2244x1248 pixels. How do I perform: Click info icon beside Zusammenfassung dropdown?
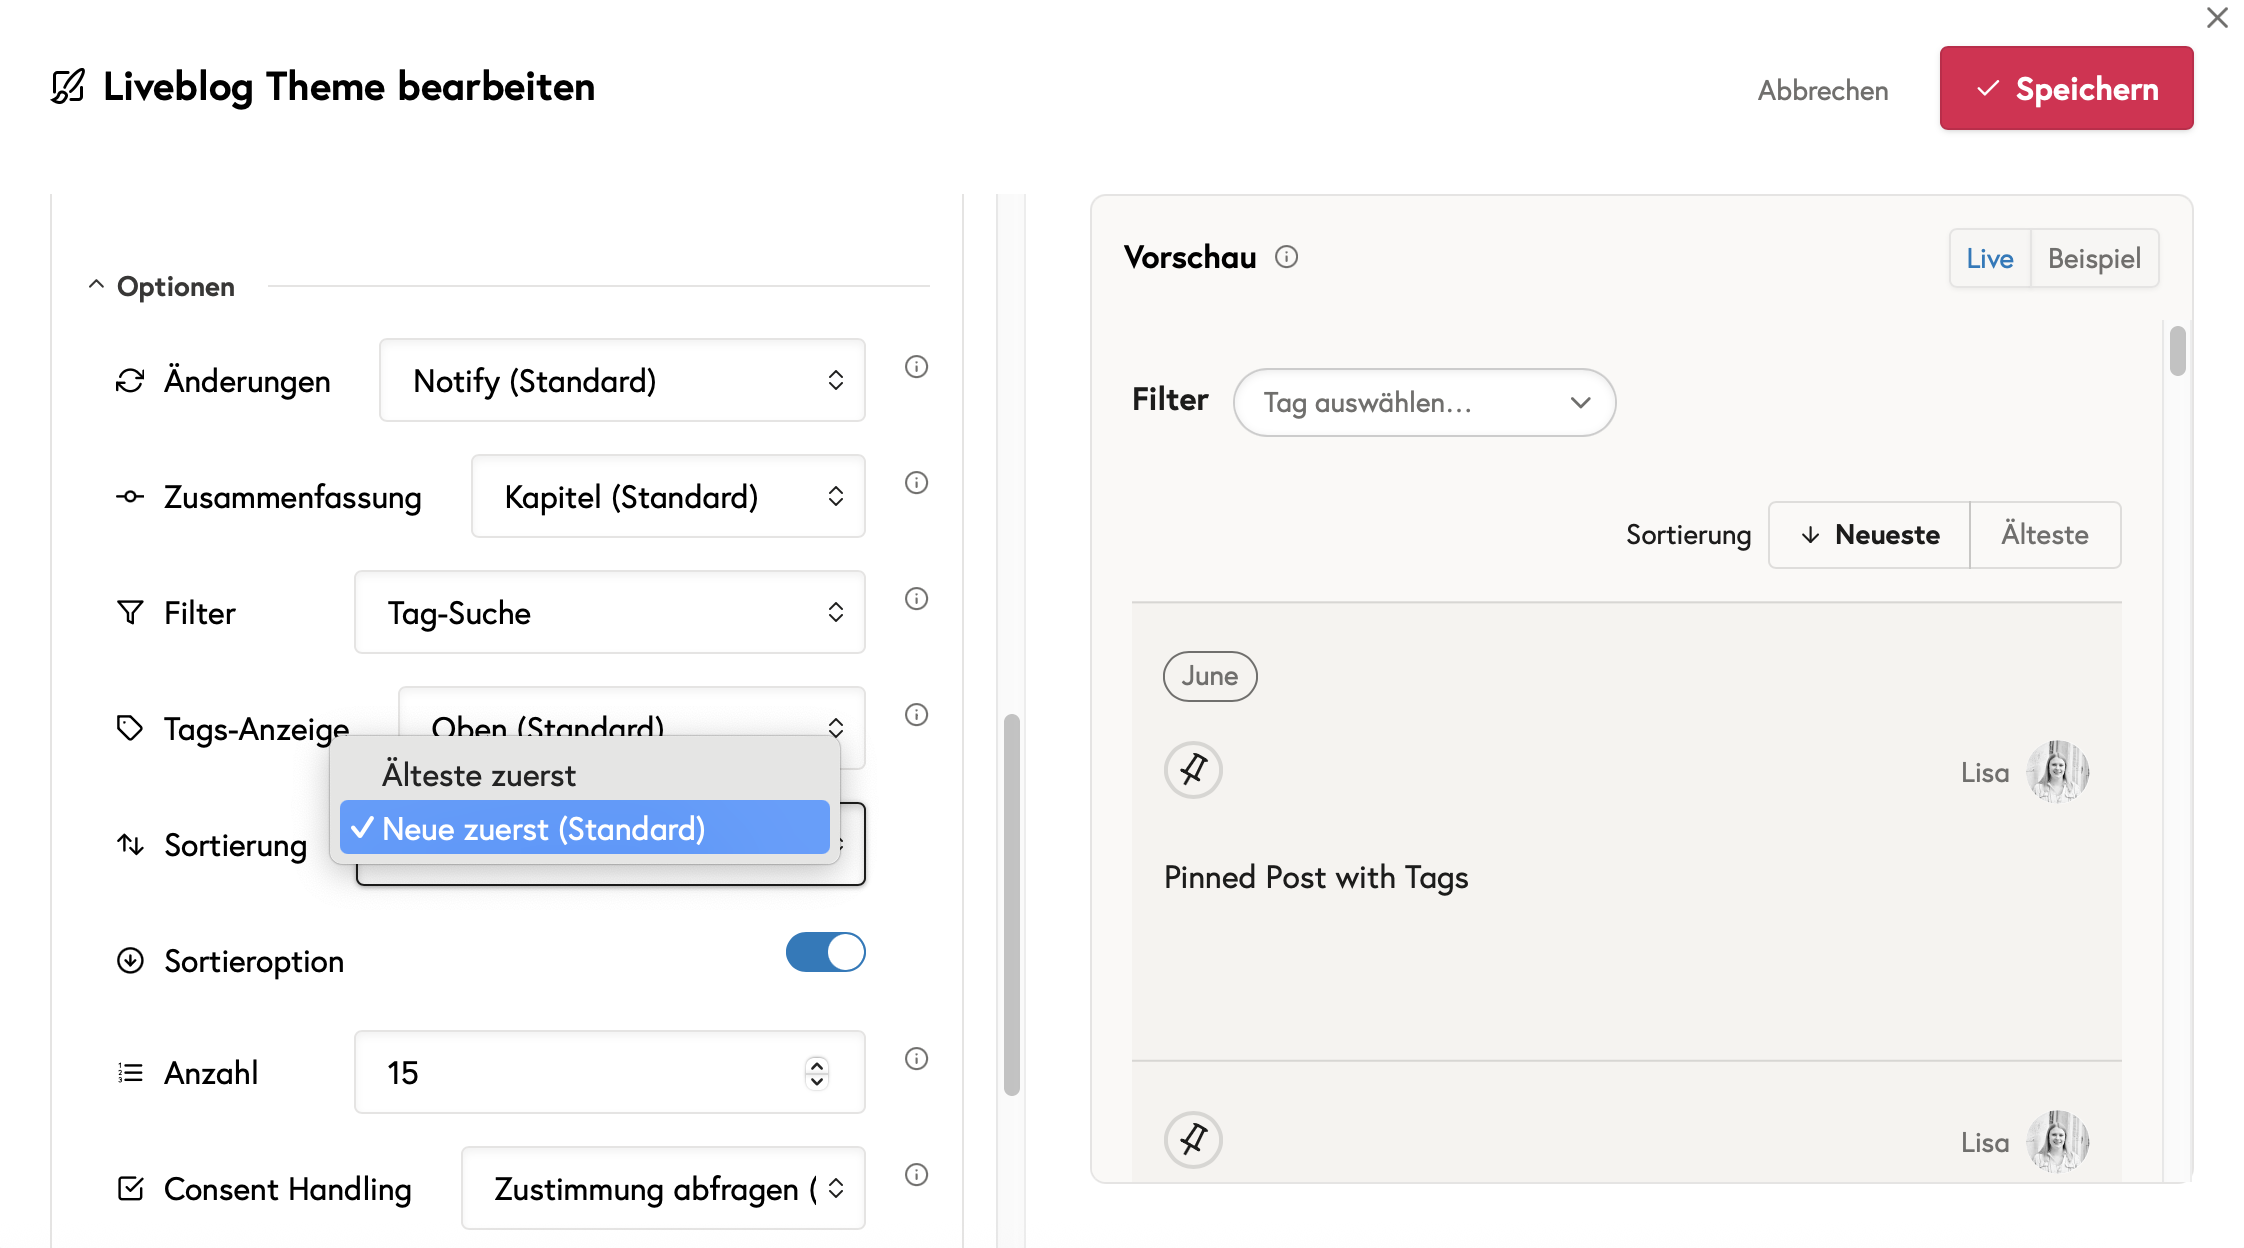click(x=916, y=483)
